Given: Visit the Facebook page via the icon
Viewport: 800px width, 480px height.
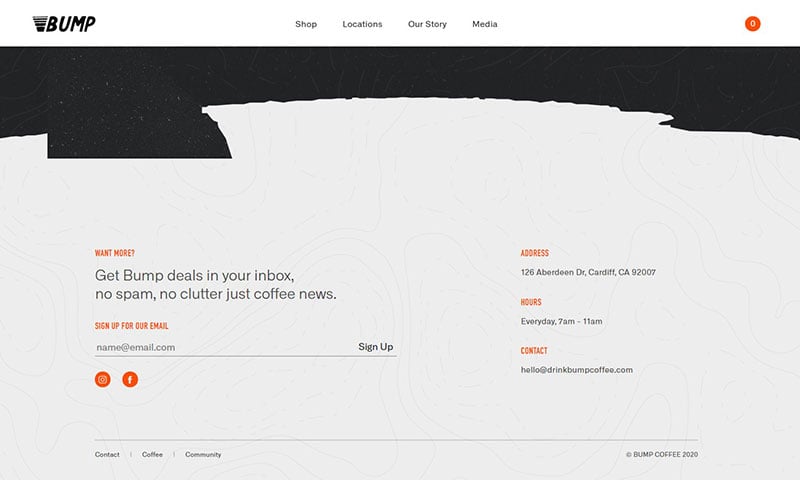Looking at the screenshot, I should point(130,380).
